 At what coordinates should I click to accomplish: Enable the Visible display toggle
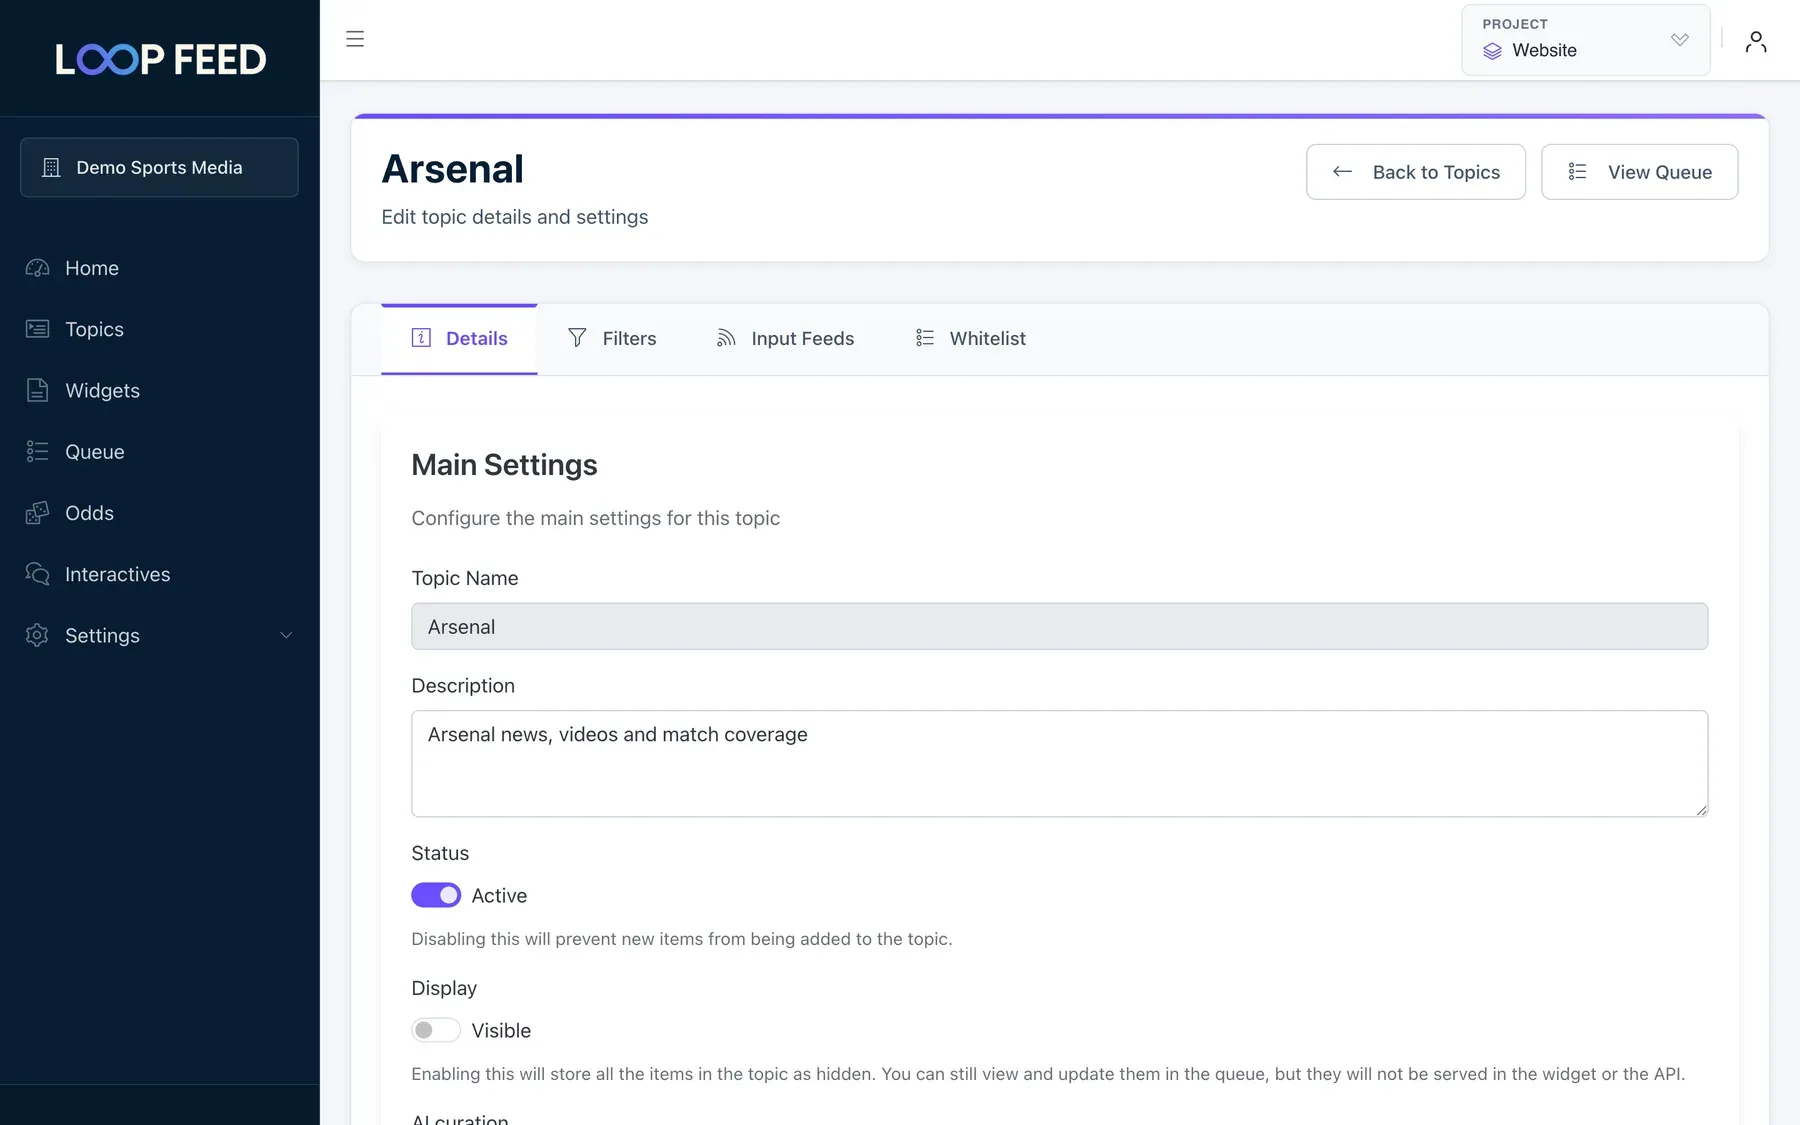436,1030
